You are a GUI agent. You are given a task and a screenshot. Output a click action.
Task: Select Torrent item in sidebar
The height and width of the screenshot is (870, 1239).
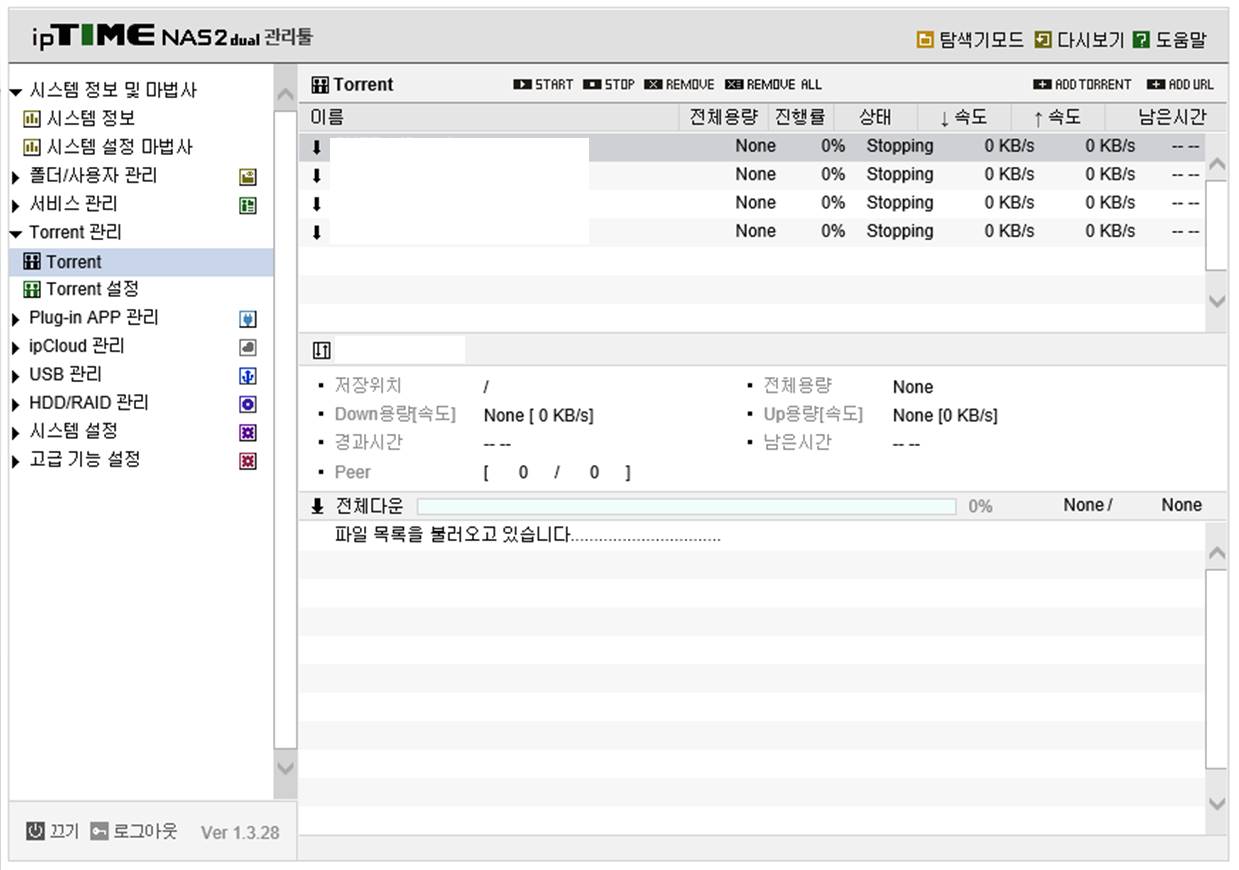141,262
